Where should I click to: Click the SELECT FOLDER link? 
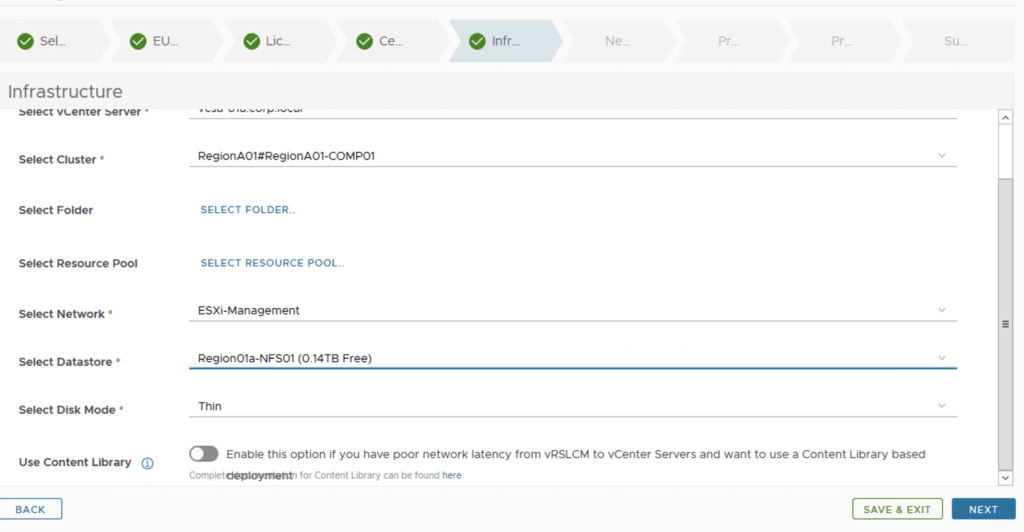(x=247, y=210)
